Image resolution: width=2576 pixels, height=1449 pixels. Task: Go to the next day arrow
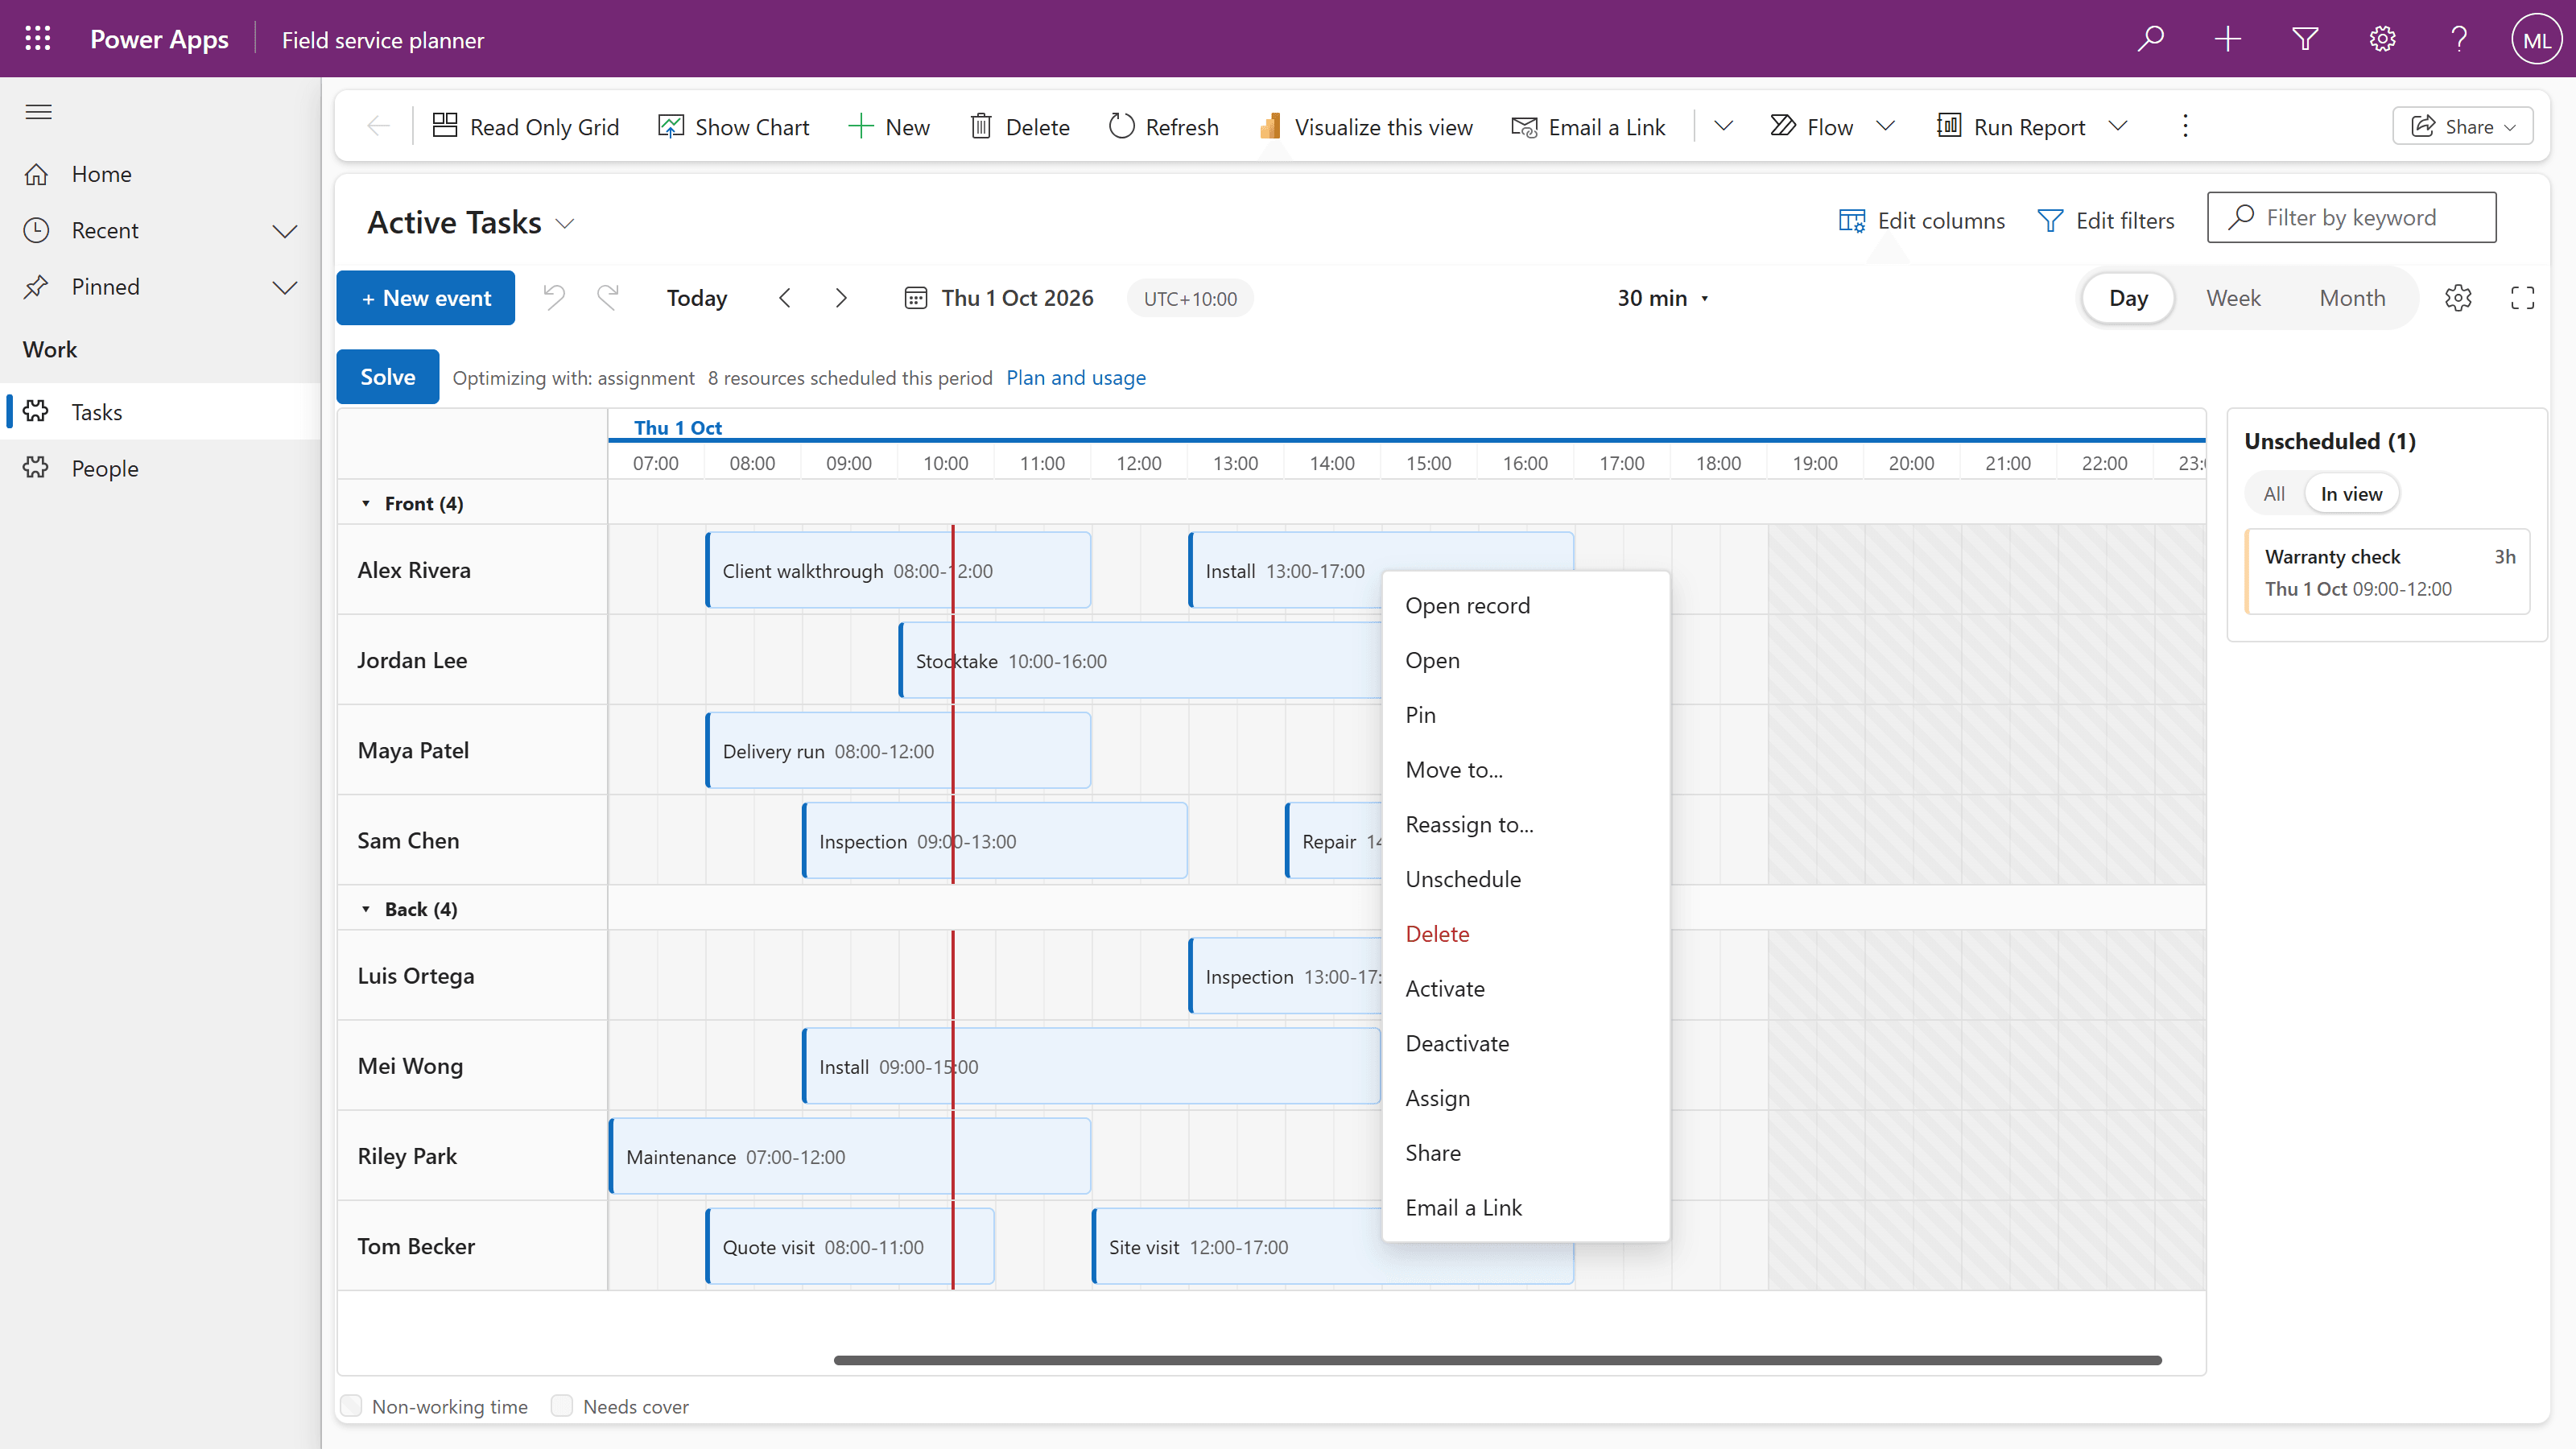click(x=841, y=298)
